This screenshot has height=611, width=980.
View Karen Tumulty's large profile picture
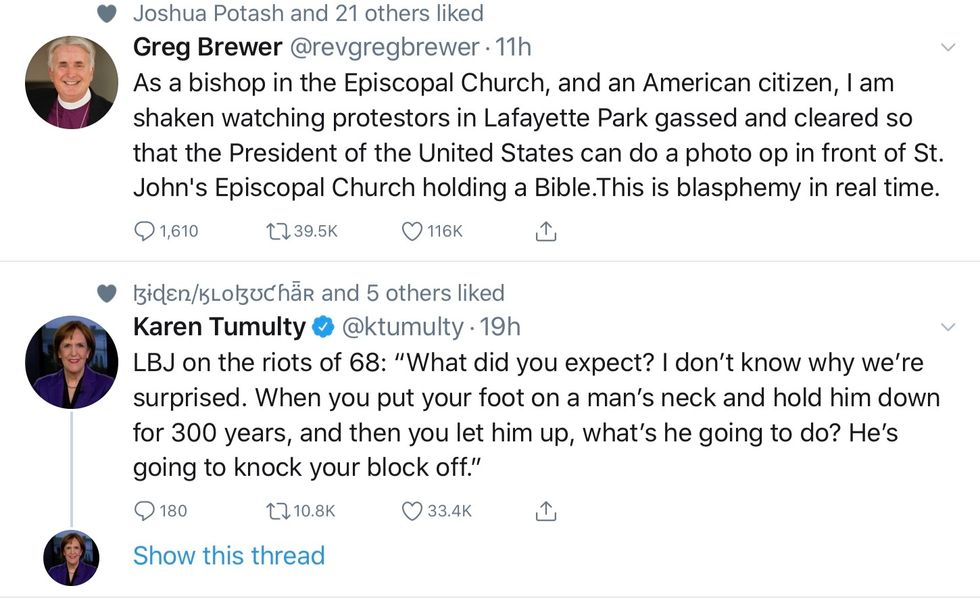coord(71,362)
